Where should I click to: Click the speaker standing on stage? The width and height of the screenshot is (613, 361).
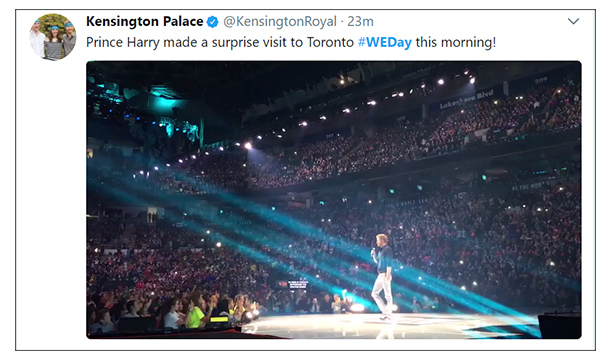(383, 277)
